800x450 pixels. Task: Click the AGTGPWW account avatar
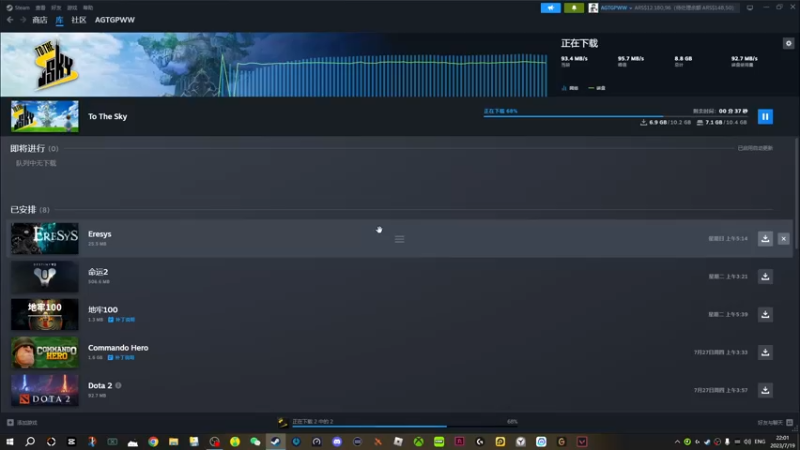(593, 8)
